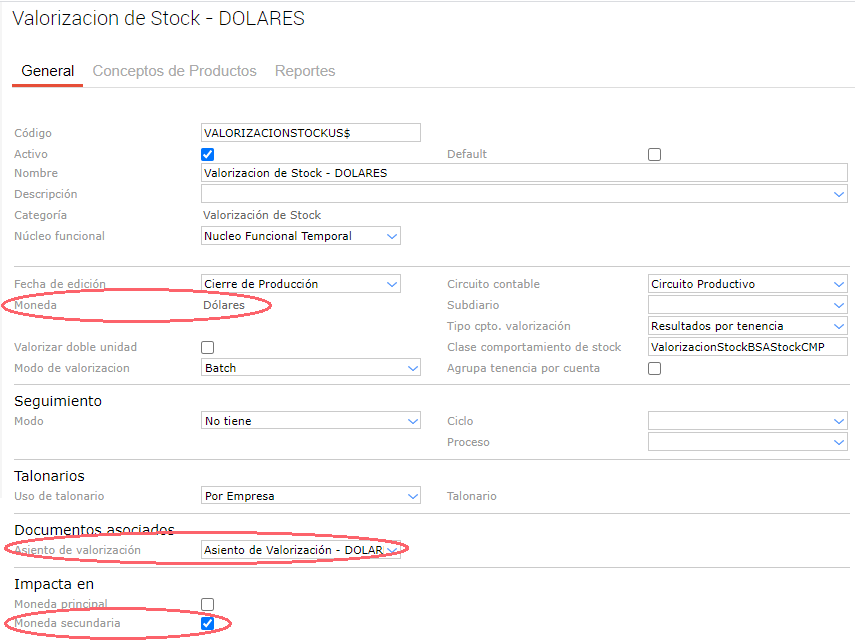The height and width of the screenshot is (641, 861).
Task: Enable the Default checkbox
Action: pos(655,154)
